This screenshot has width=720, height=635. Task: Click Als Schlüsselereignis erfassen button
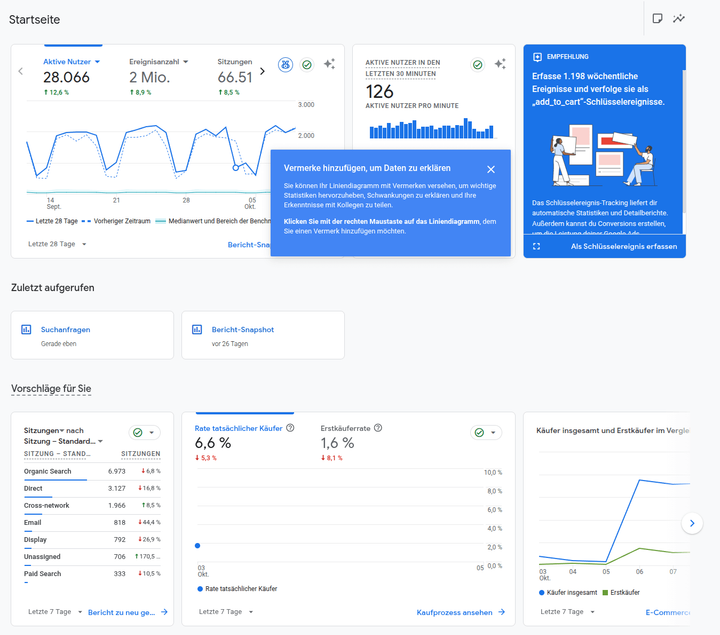coord(623,246)
